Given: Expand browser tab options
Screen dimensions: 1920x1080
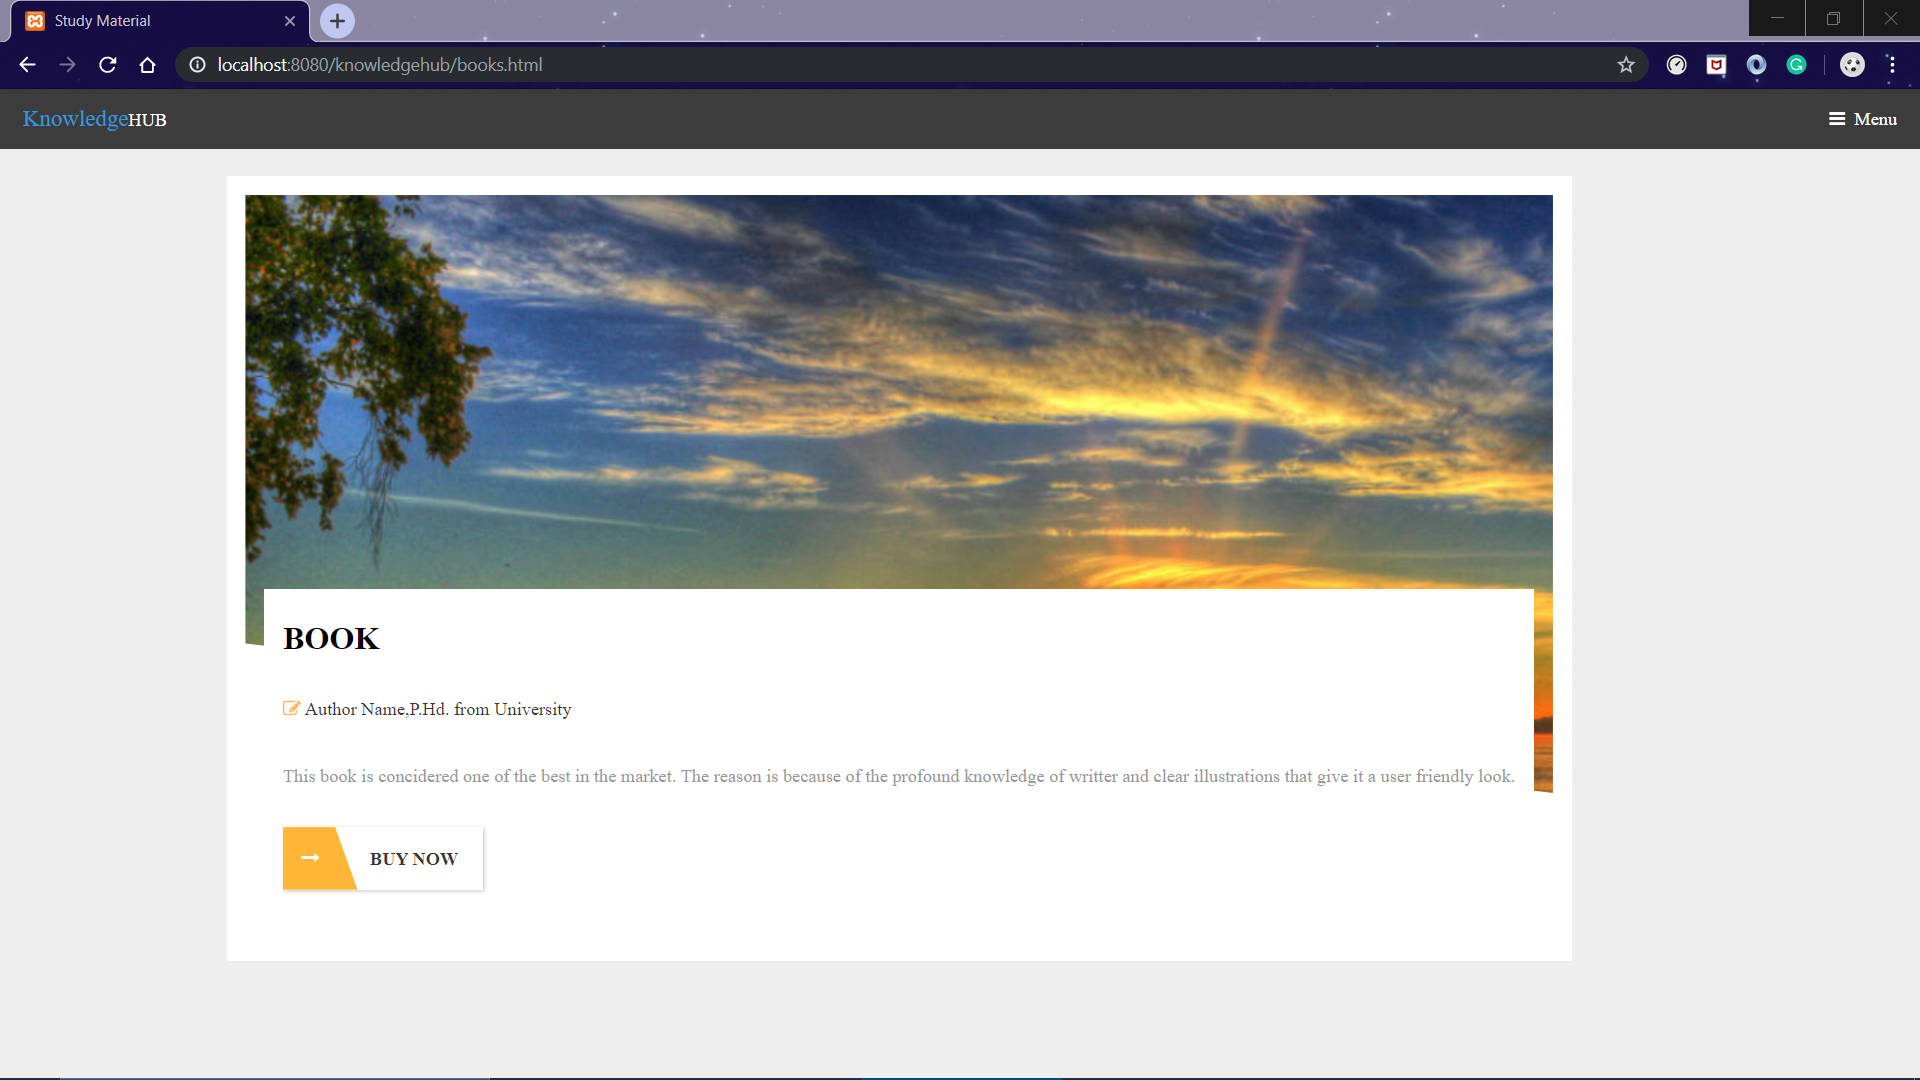Looking at the screenshot, I should [x=335, y=20].
